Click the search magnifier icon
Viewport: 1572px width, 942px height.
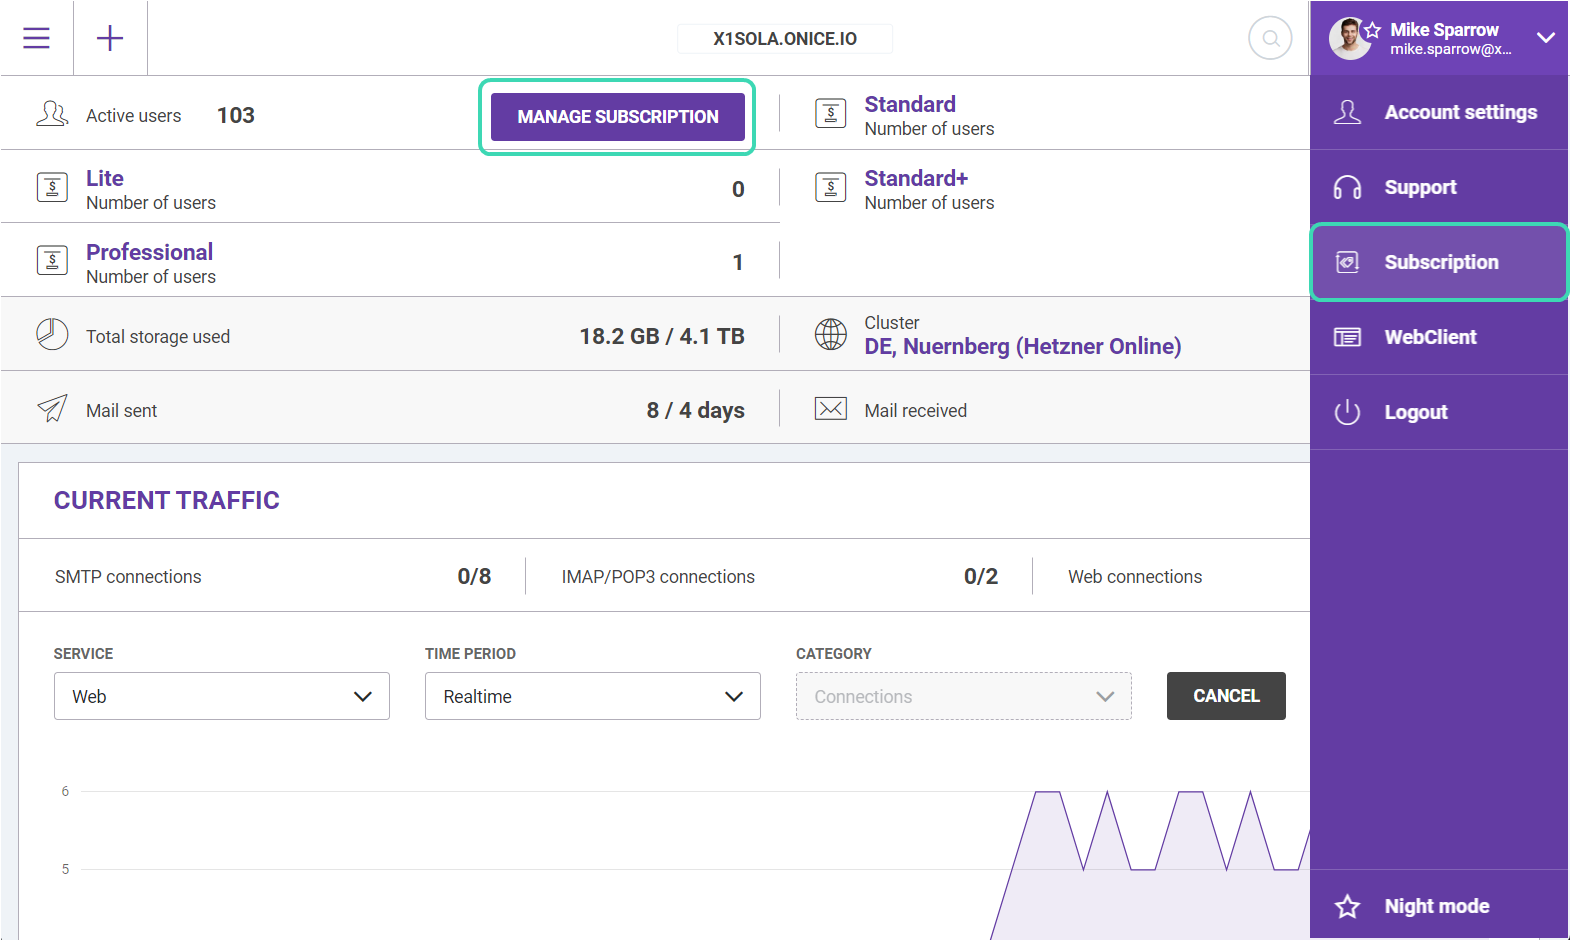coord(1270,39)
